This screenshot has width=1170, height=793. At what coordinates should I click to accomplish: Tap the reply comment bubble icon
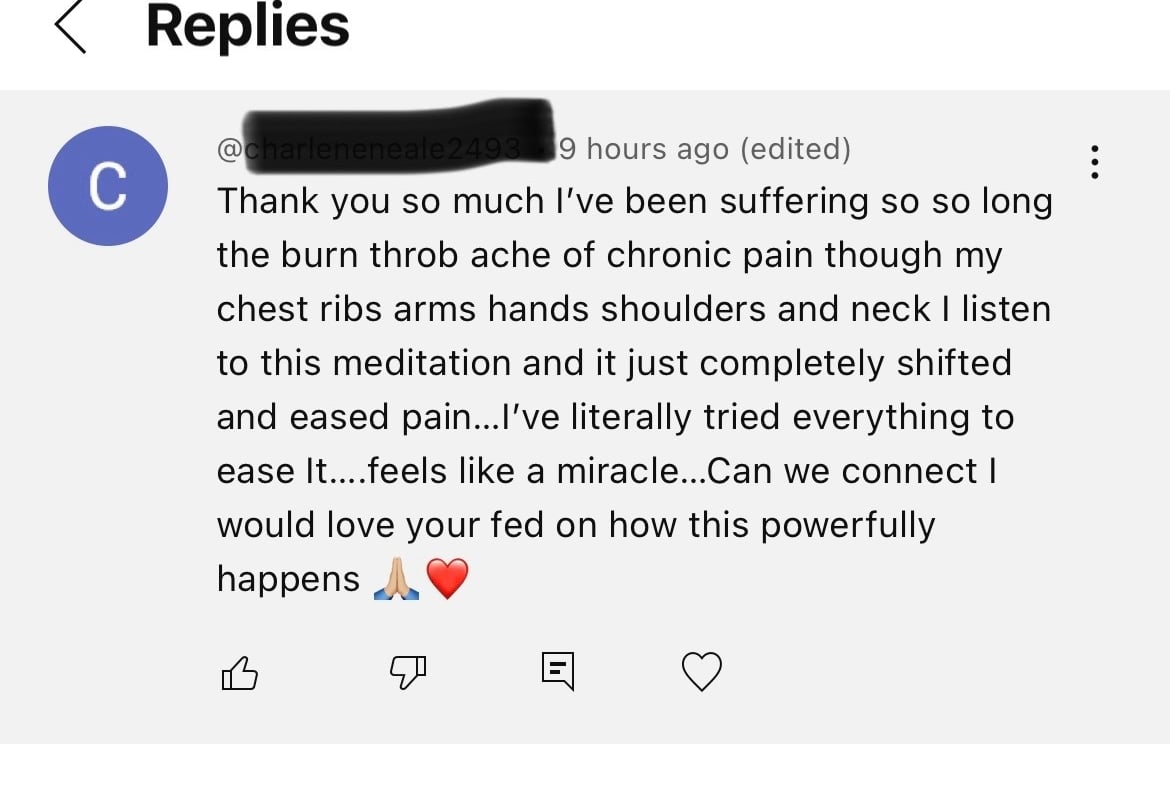click(x=558, y=670)
